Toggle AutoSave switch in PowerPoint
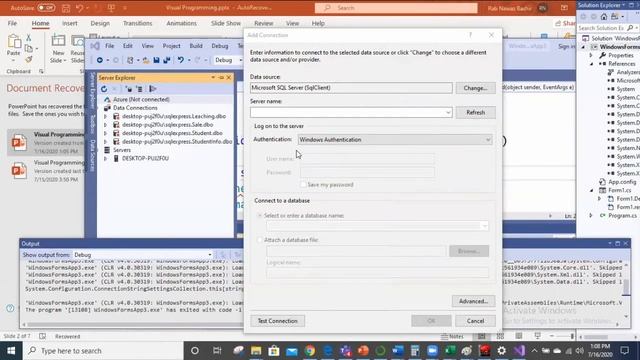 46,8
